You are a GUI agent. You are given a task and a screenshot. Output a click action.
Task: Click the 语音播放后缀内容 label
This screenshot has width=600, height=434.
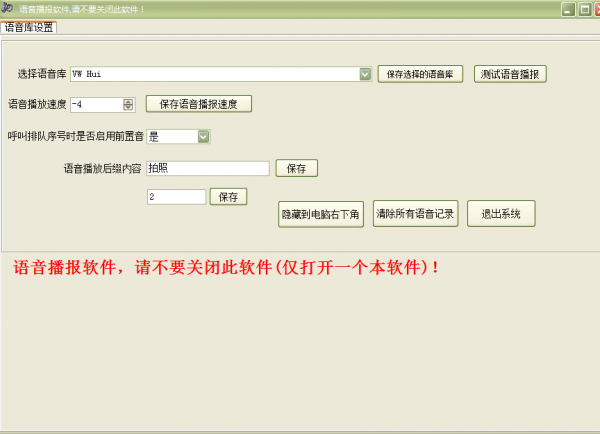click(x=103, y=168)
